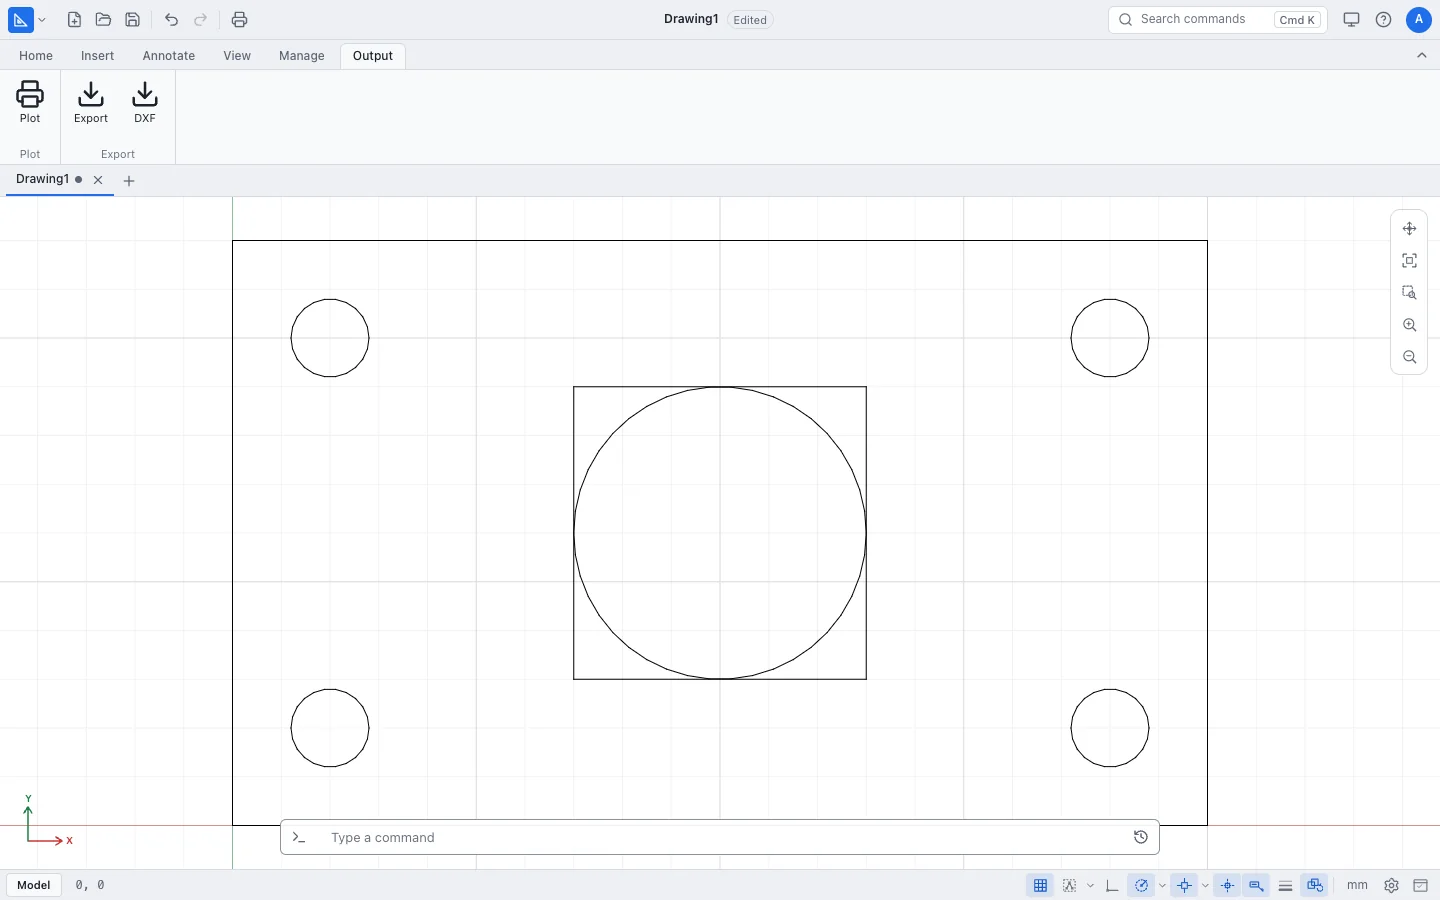This screenshot has height=900, width=1440.
Task: Select the Model space tab
Action: pyautogui.click(x=34, y=885)
